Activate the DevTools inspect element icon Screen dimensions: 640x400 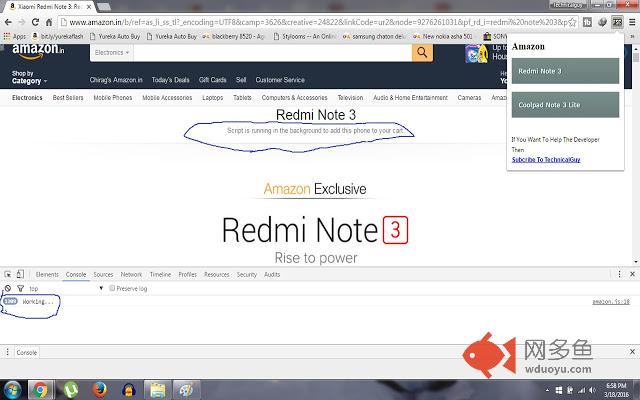click(8, 274)
